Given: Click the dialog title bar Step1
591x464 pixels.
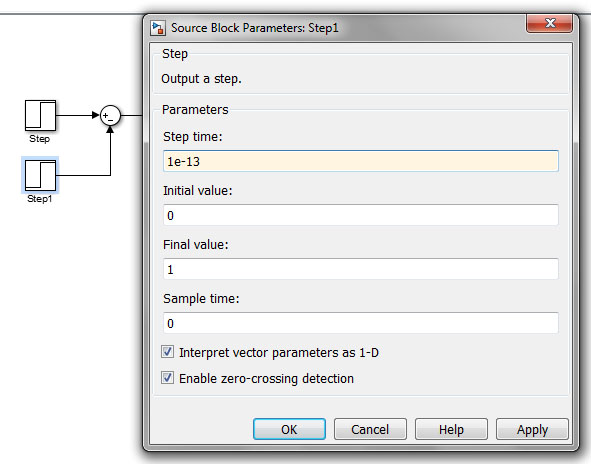Looking at the screenshot, I should point(255,28).
